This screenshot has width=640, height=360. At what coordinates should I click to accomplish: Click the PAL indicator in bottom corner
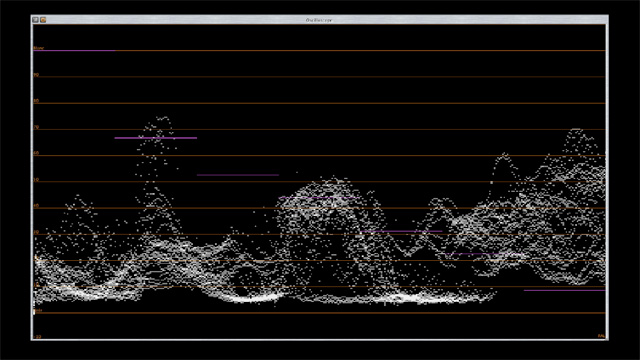point(601,336)
